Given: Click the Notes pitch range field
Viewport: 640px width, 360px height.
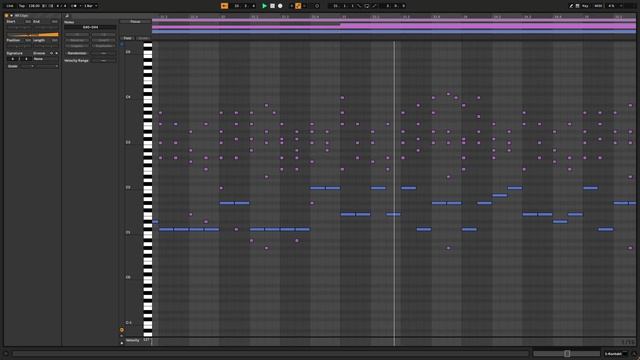Looking at the screenshot, I should [x=90, y=27].
